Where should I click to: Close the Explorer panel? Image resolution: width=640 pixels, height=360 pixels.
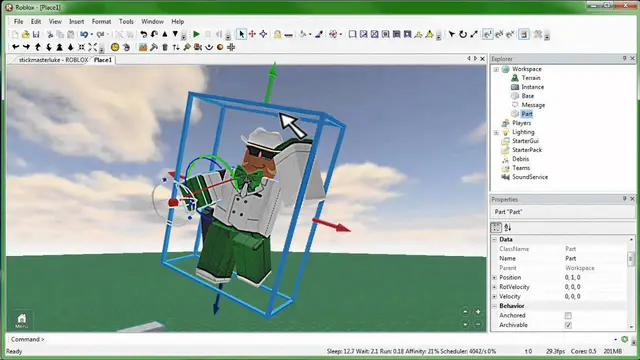click(632, 59)
